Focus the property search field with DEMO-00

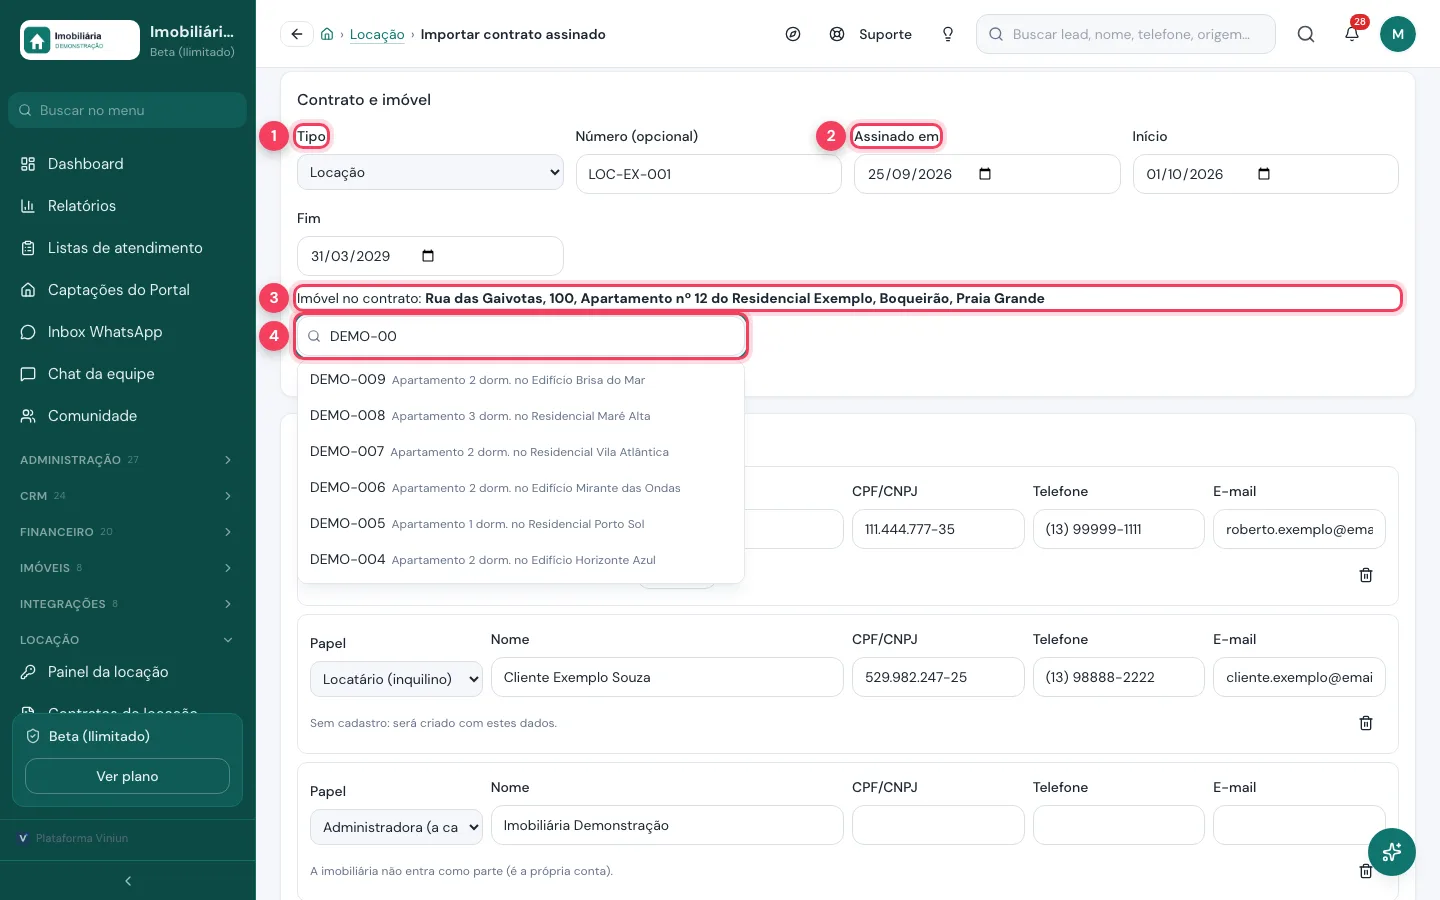pos(521,336)
